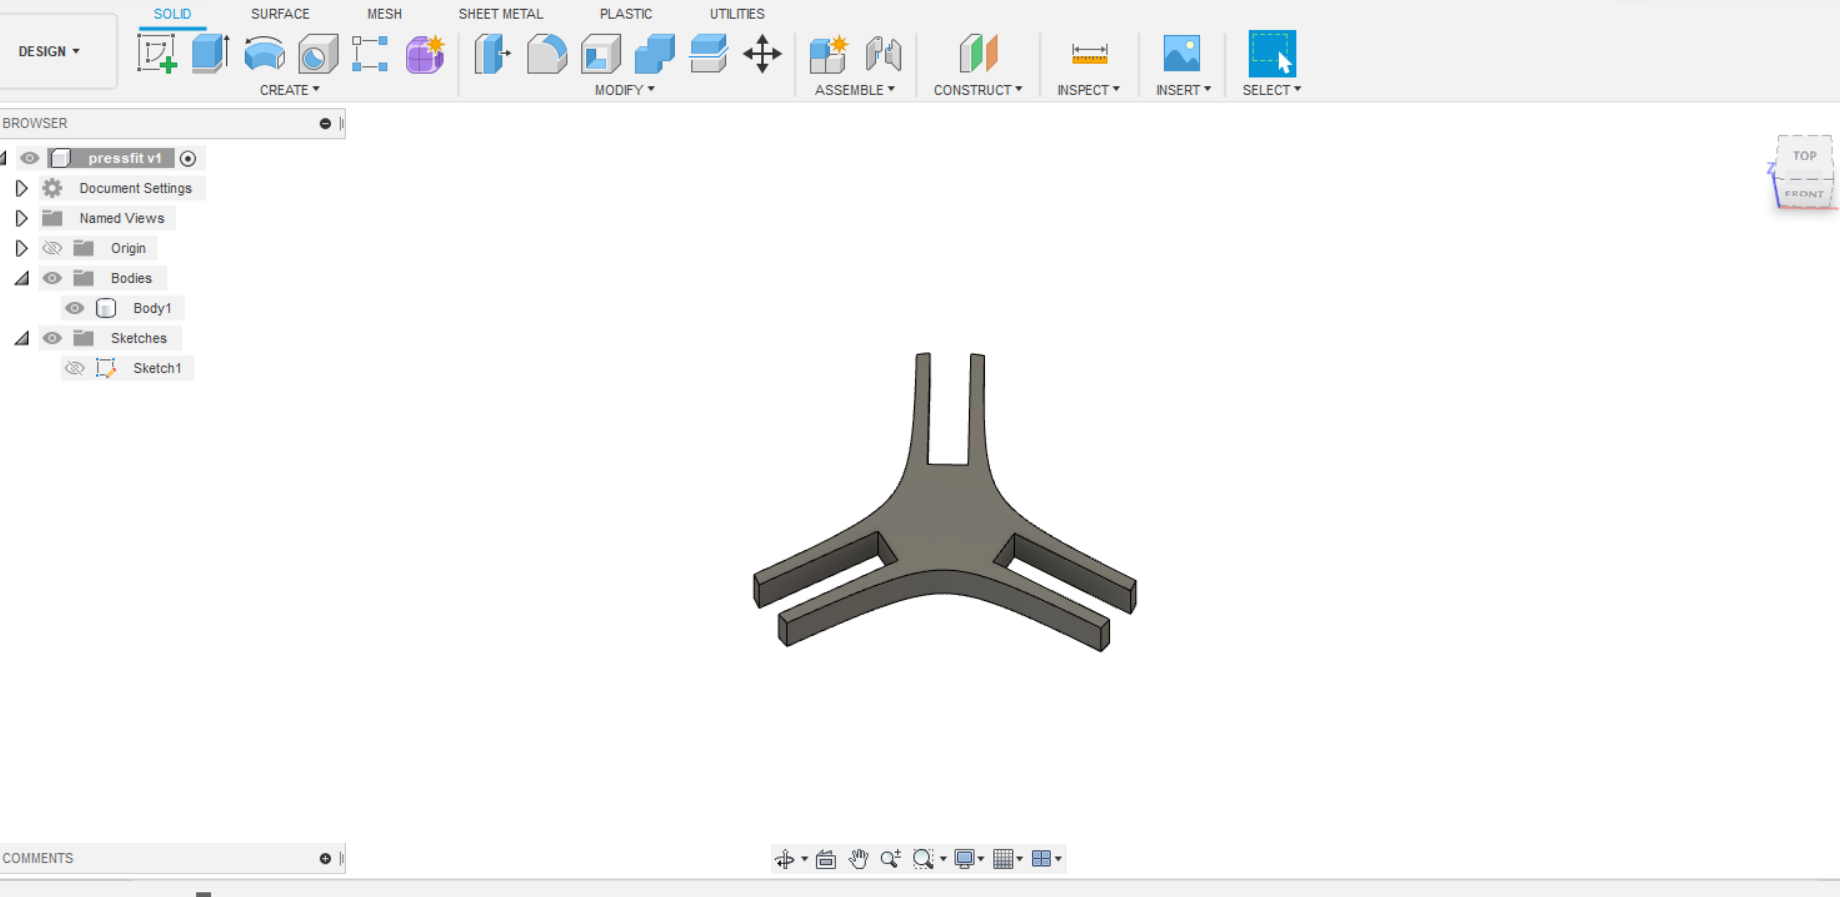
Task: Click the Hole tool icon
Action: click(318, 54)
